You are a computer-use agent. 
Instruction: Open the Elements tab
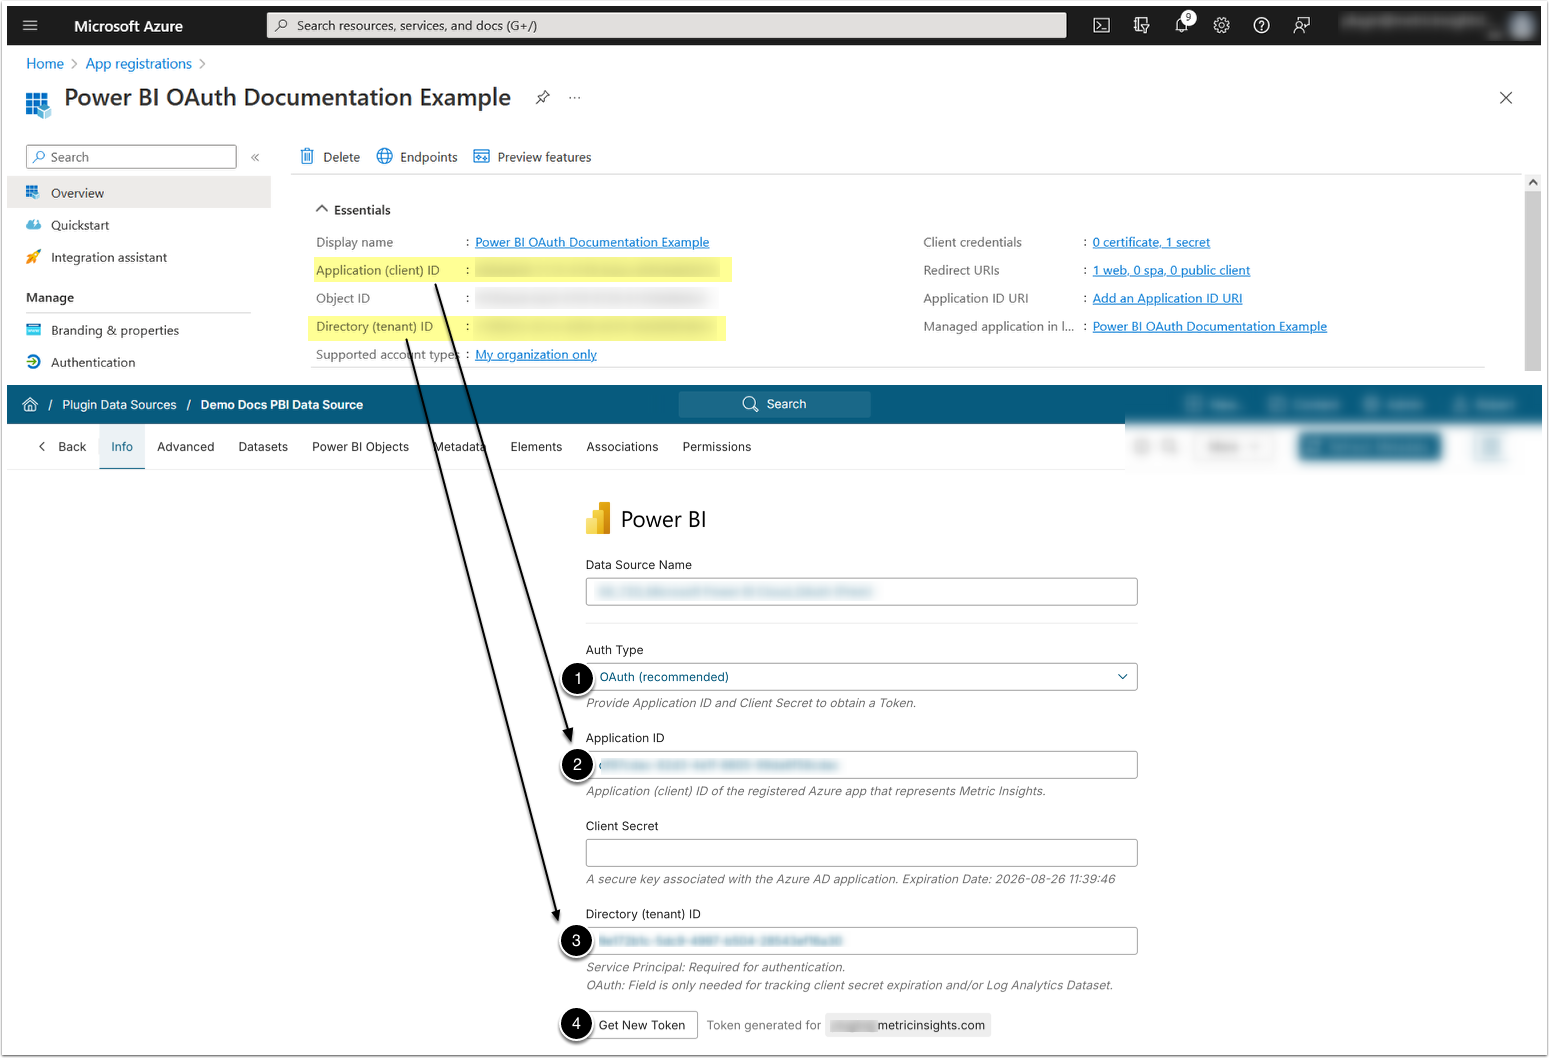536,447
